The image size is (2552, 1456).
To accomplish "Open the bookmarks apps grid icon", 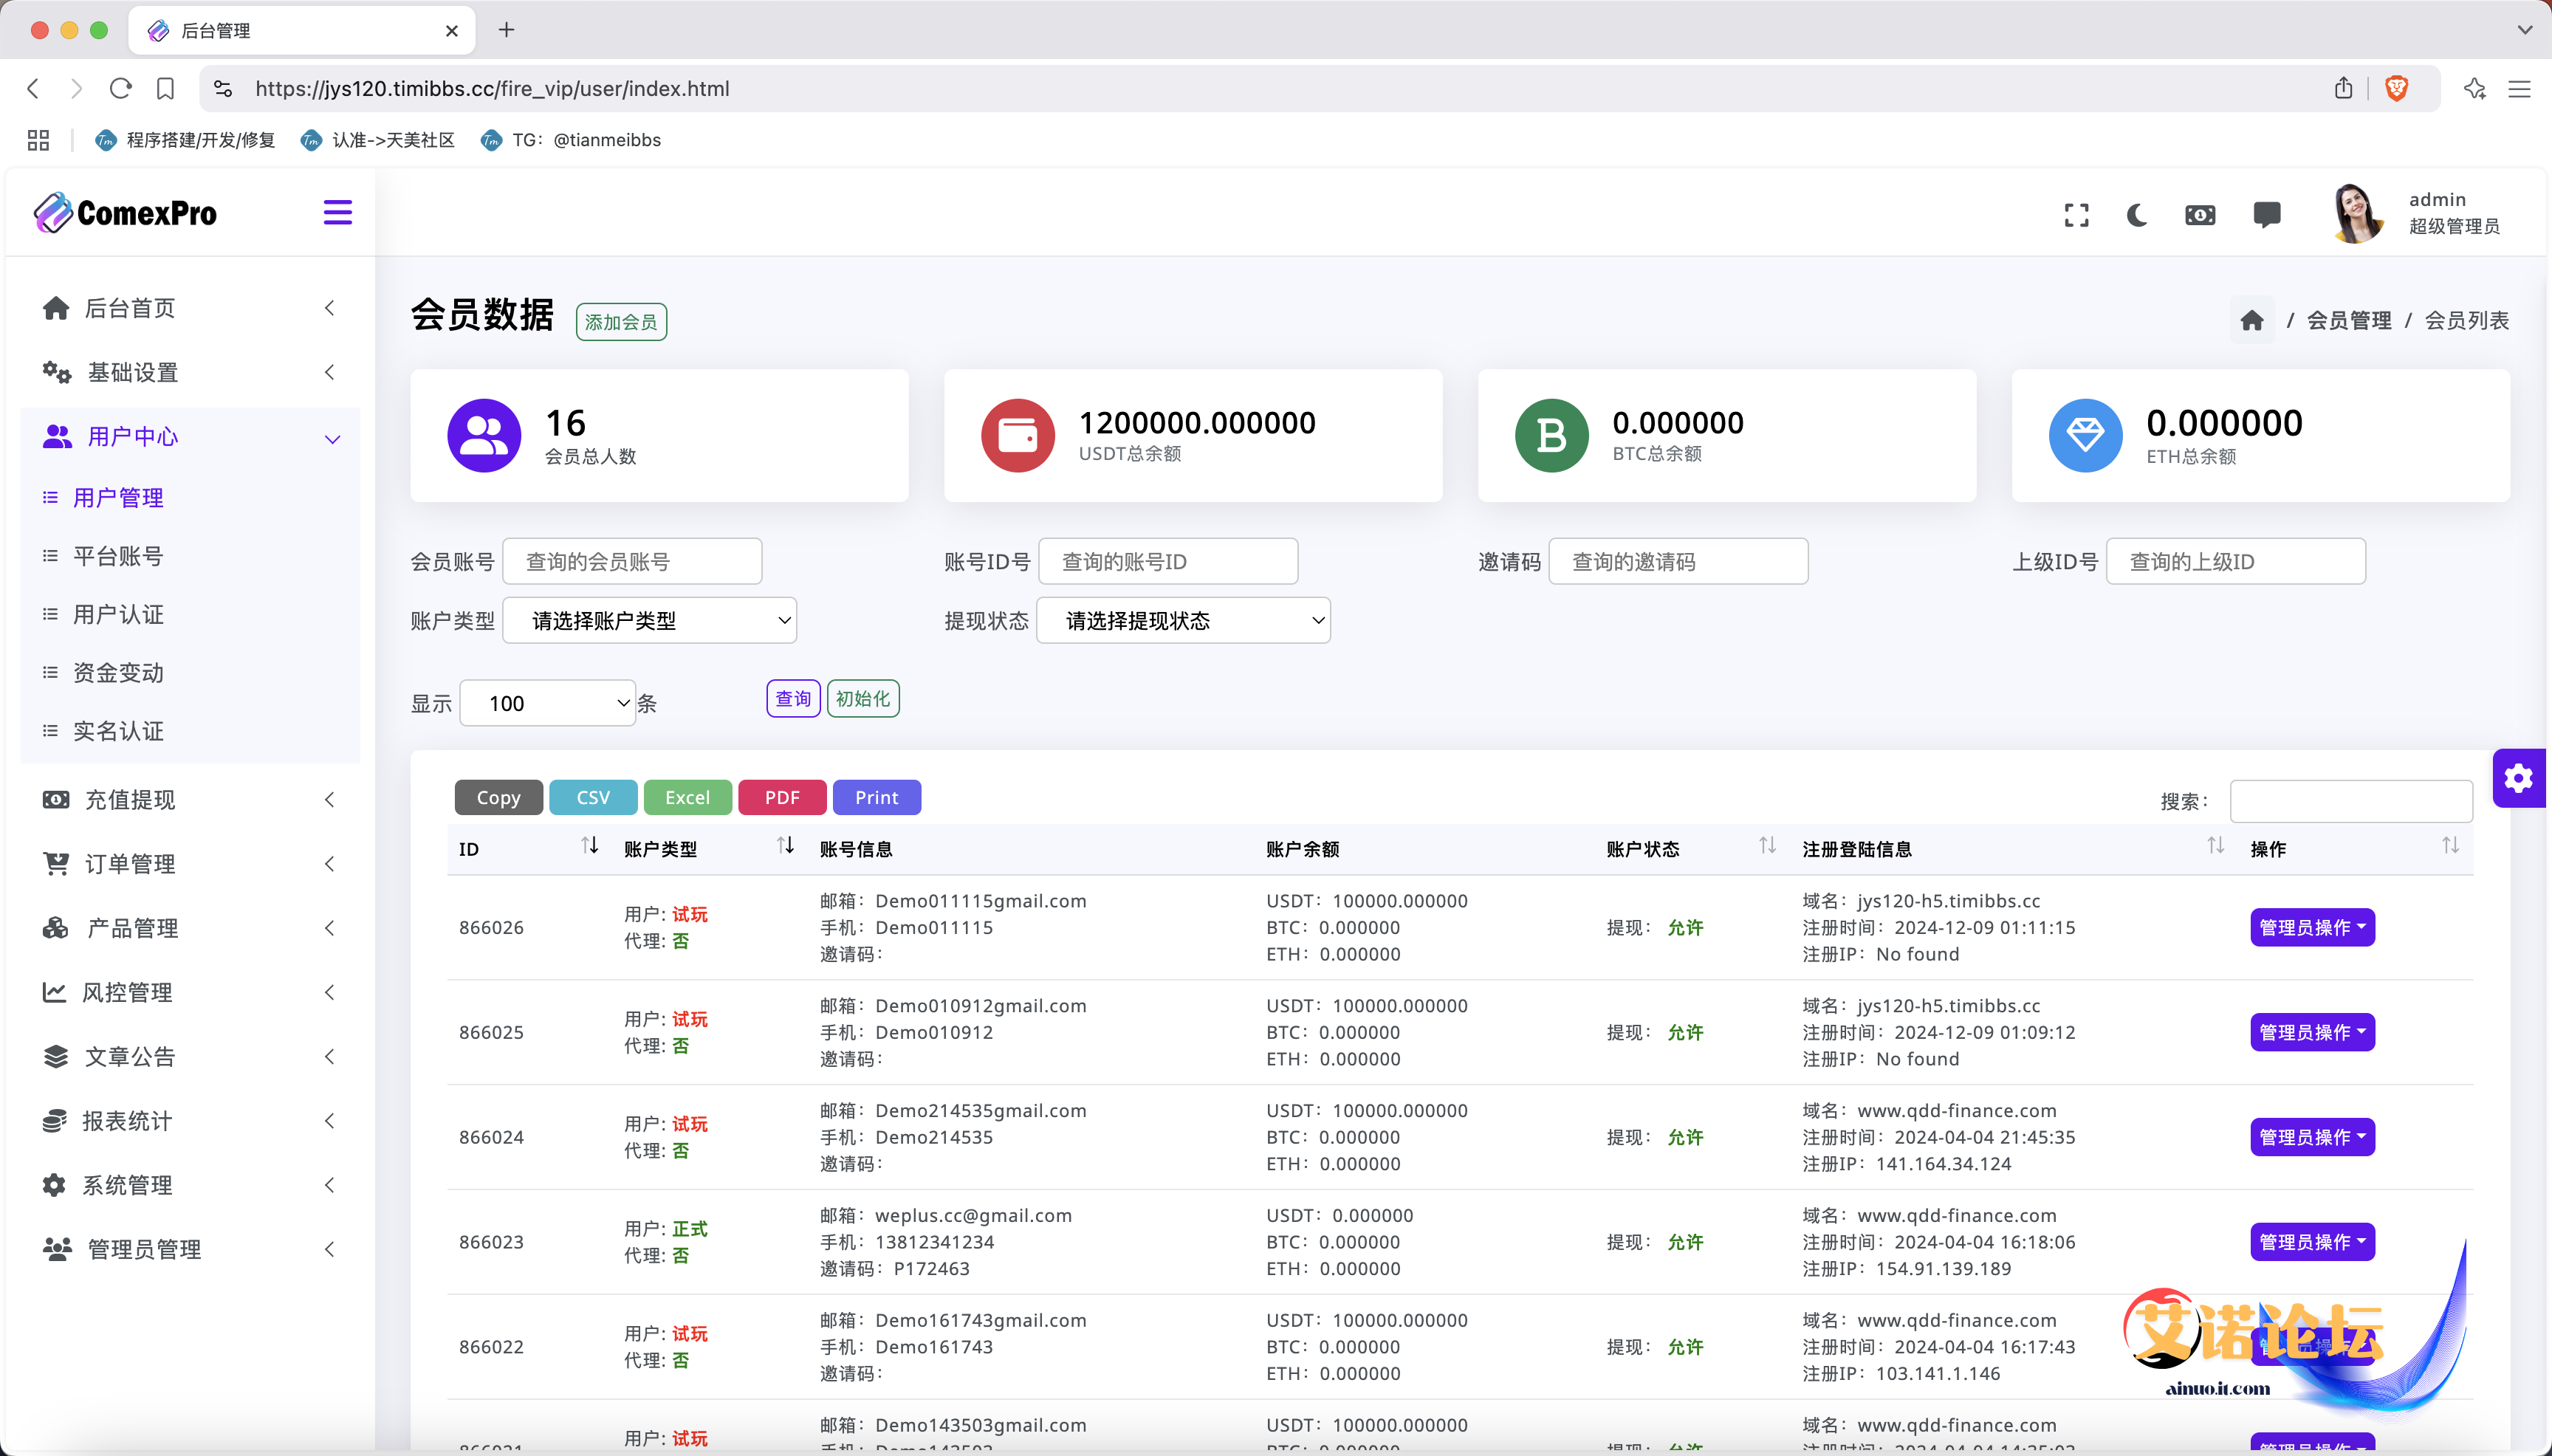I will (x=38, y=140).
